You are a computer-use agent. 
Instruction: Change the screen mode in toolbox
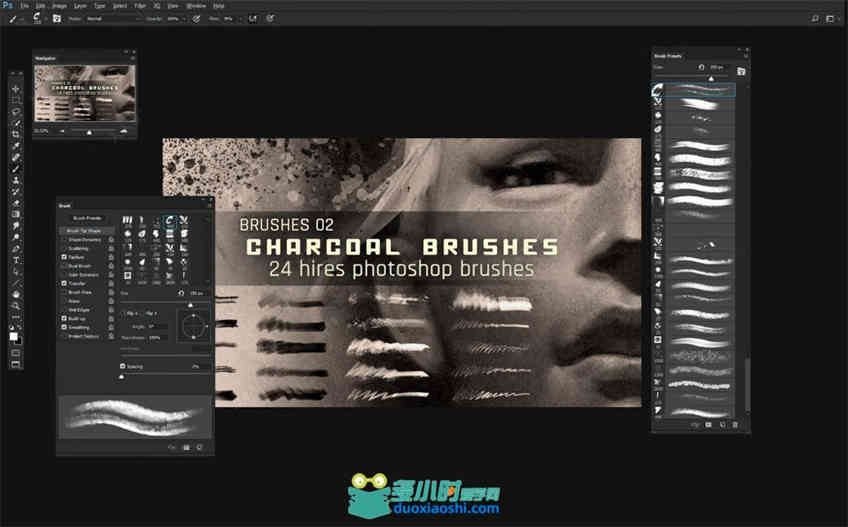pyautogui.click(x=16, y=364)
